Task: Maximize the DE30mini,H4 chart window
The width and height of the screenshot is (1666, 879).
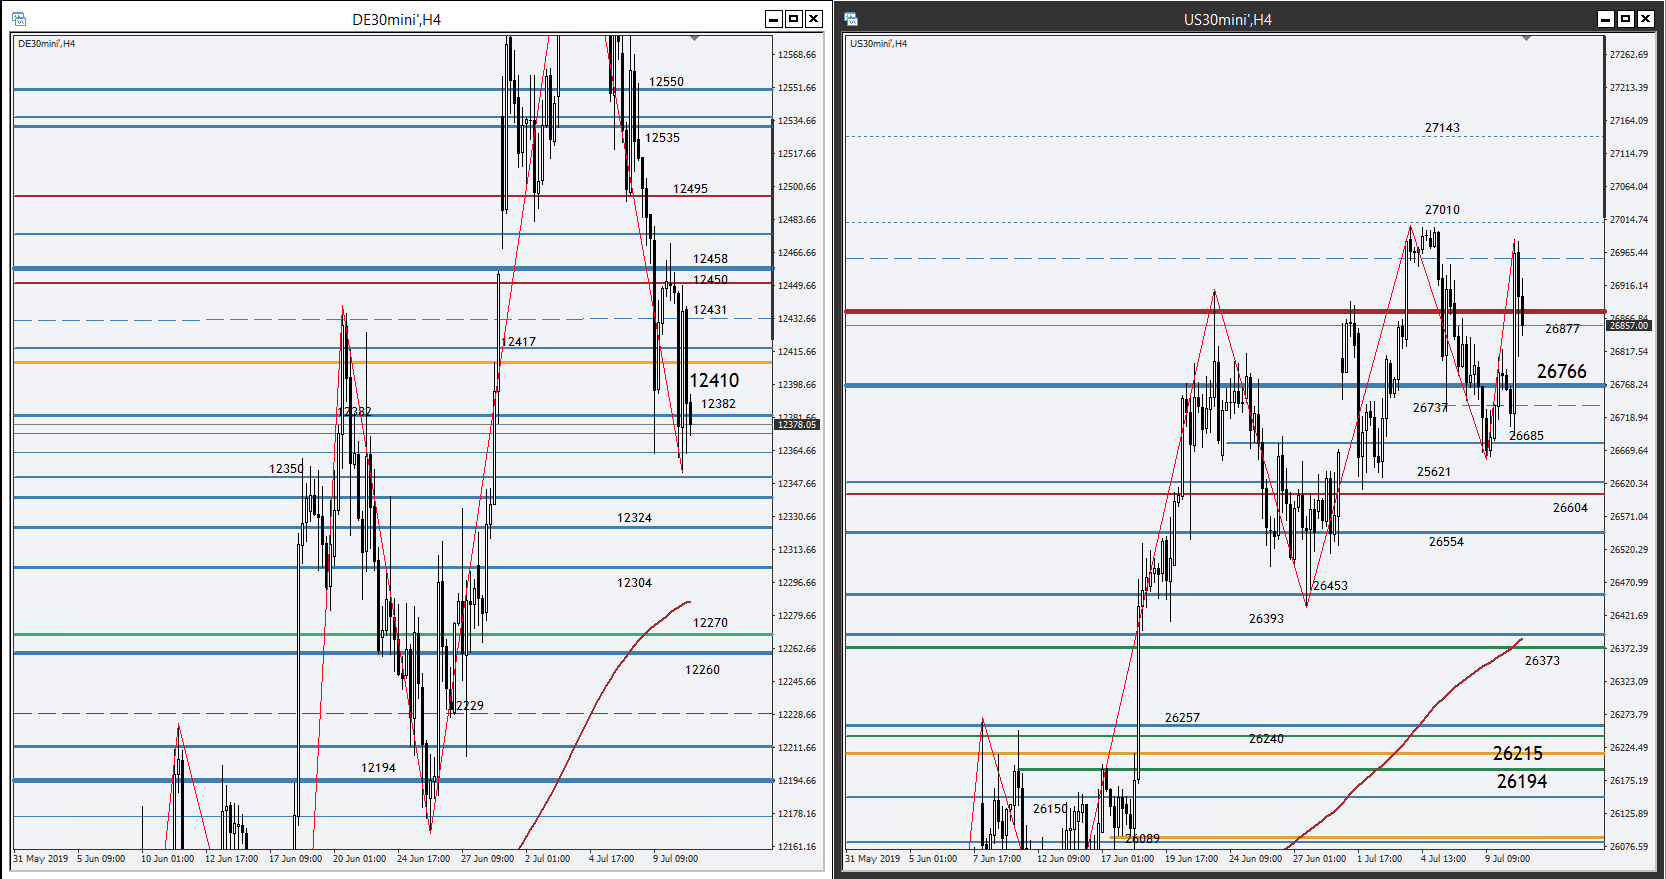Action: pos(794,19)
